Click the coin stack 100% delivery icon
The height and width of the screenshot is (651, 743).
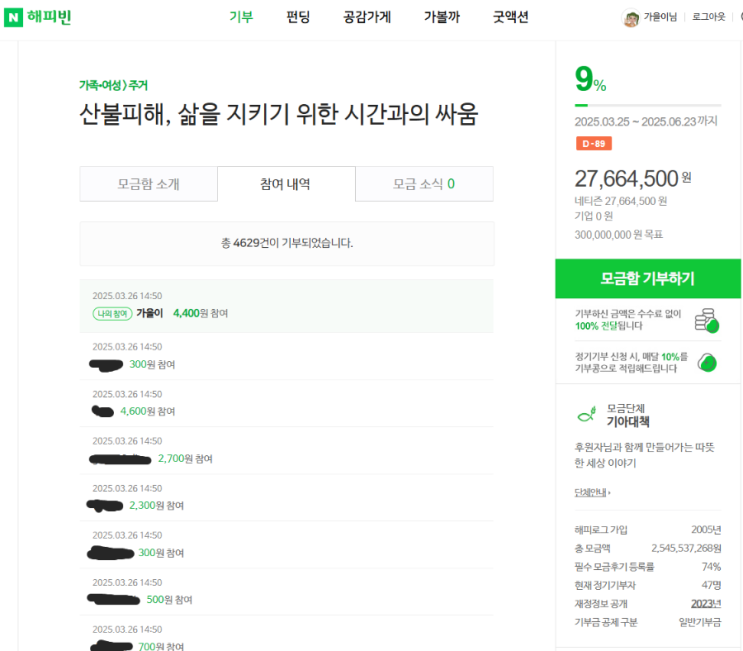[x=707, y=320]
